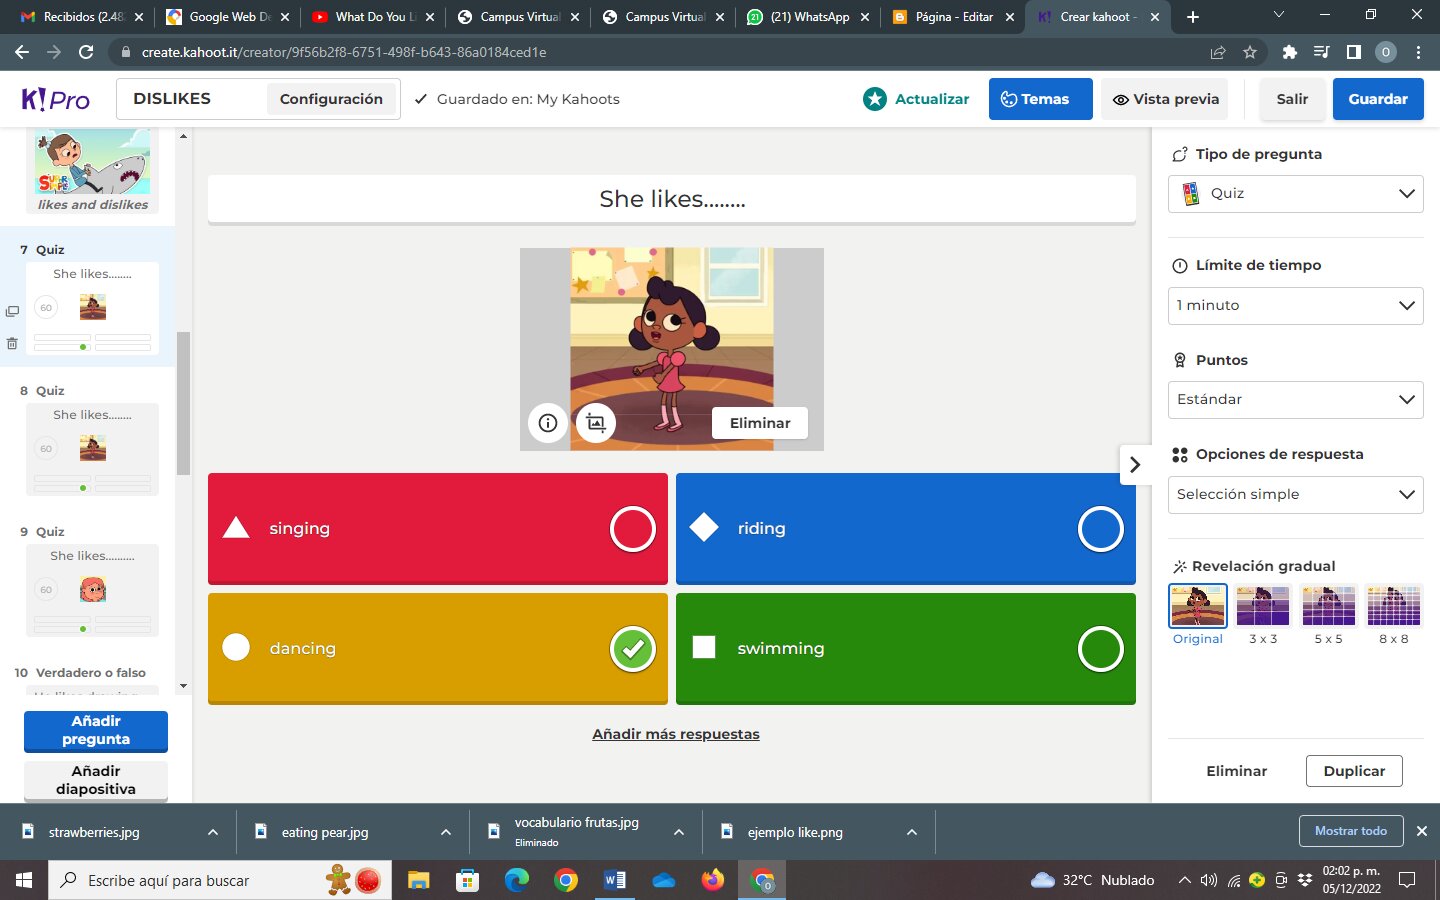
Task: Click the red triangle shape icon
Action: click(236, 528)
